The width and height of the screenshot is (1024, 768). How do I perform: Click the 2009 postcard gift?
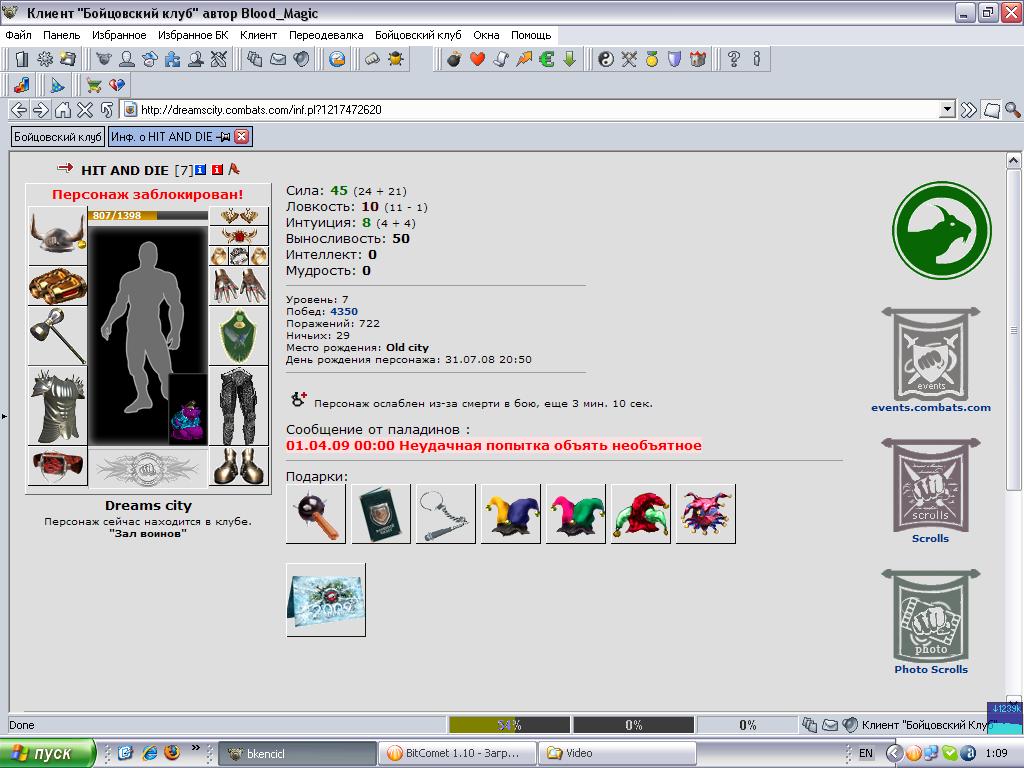(326, 600)
